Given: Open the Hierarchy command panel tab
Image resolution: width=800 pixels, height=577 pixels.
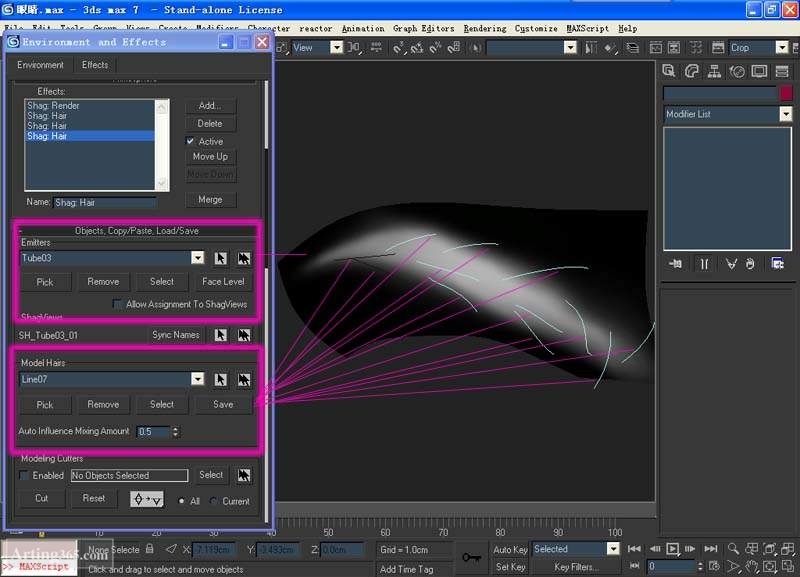Looking at the screenshot, I should coord(714,71).
